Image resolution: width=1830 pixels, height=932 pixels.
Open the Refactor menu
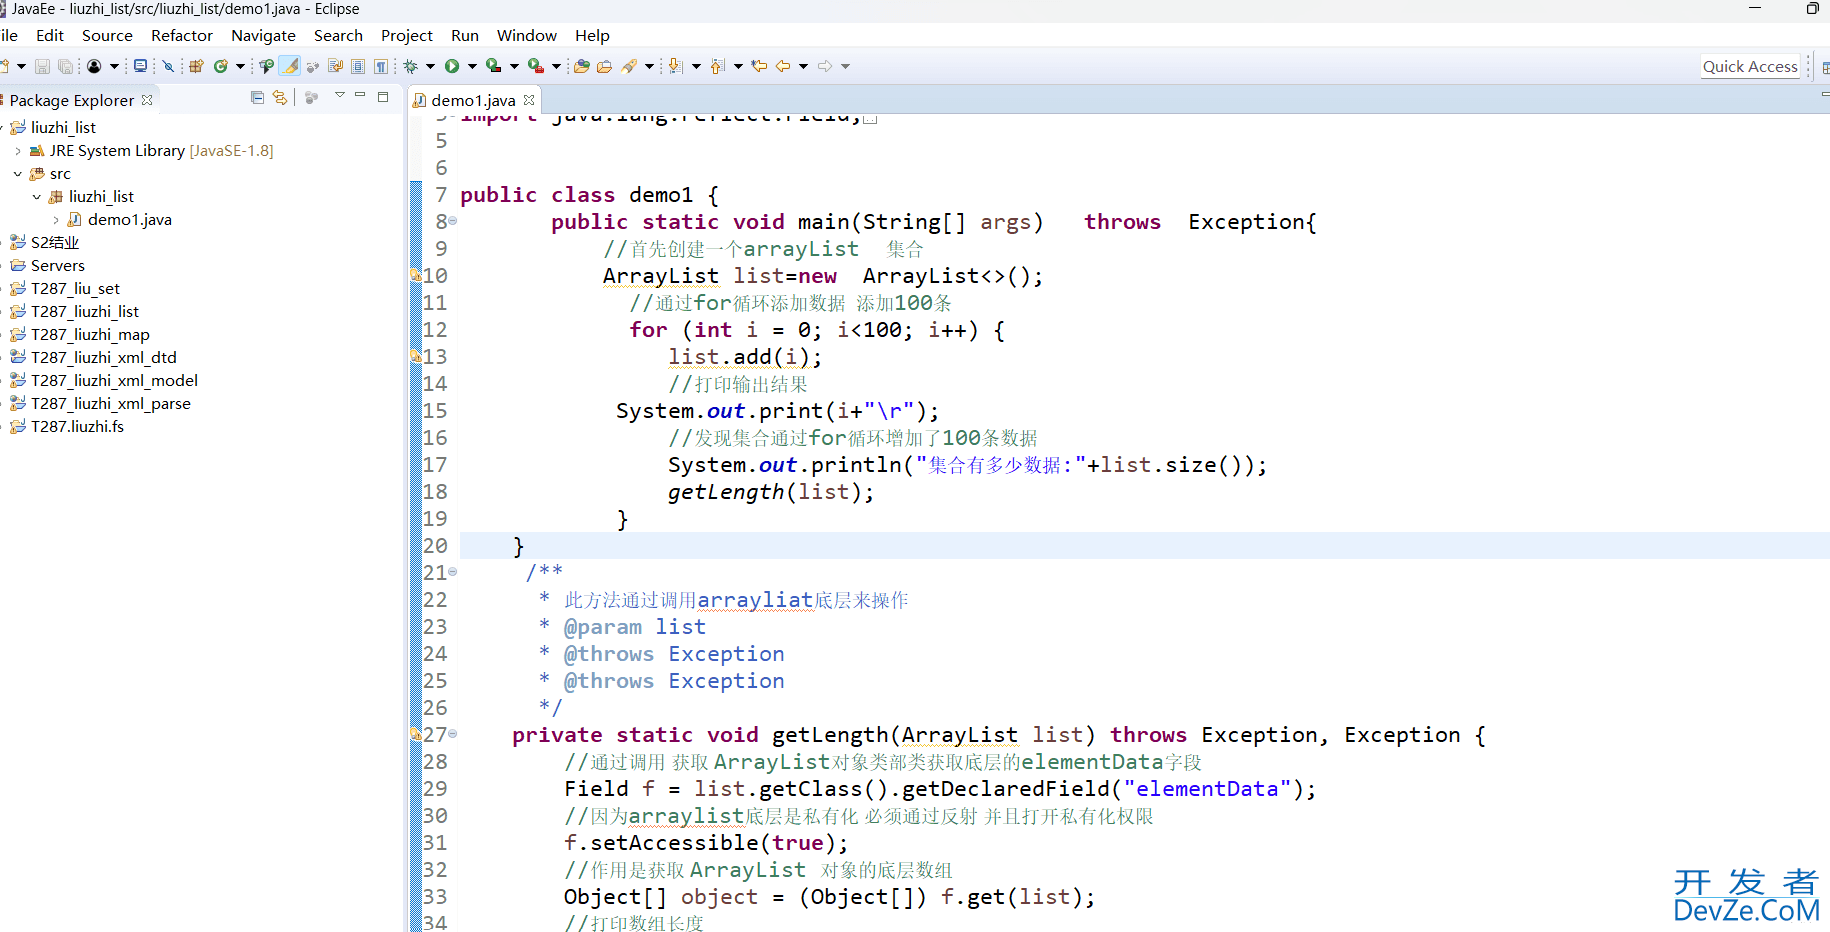(x=182, y=35)
